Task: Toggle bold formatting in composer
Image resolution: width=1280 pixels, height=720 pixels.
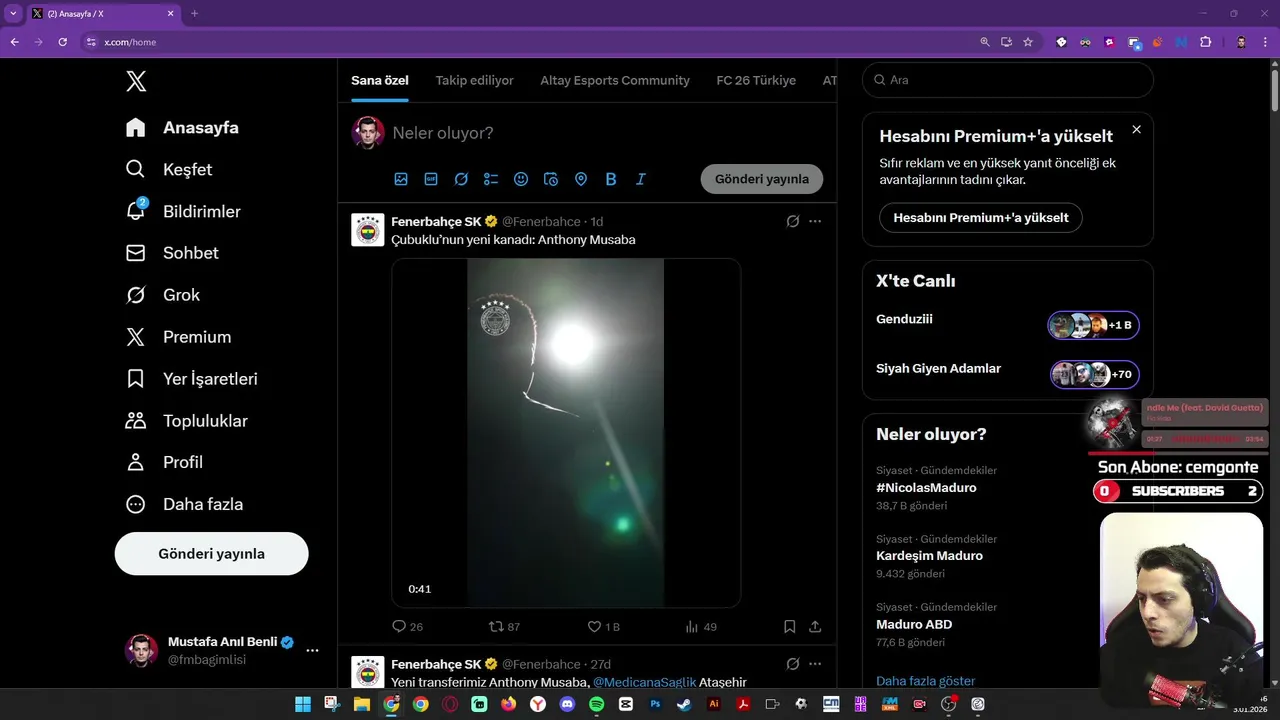Action: (x=611, y=179)
